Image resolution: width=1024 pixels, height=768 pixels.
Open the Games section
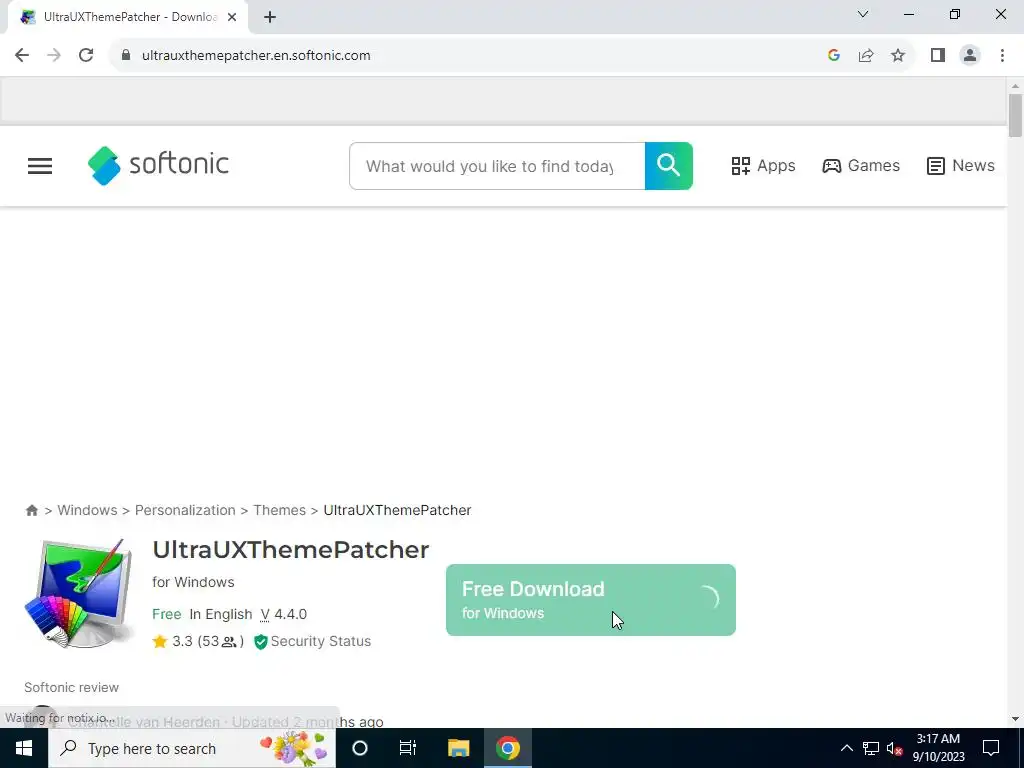(x=861, y=166)
